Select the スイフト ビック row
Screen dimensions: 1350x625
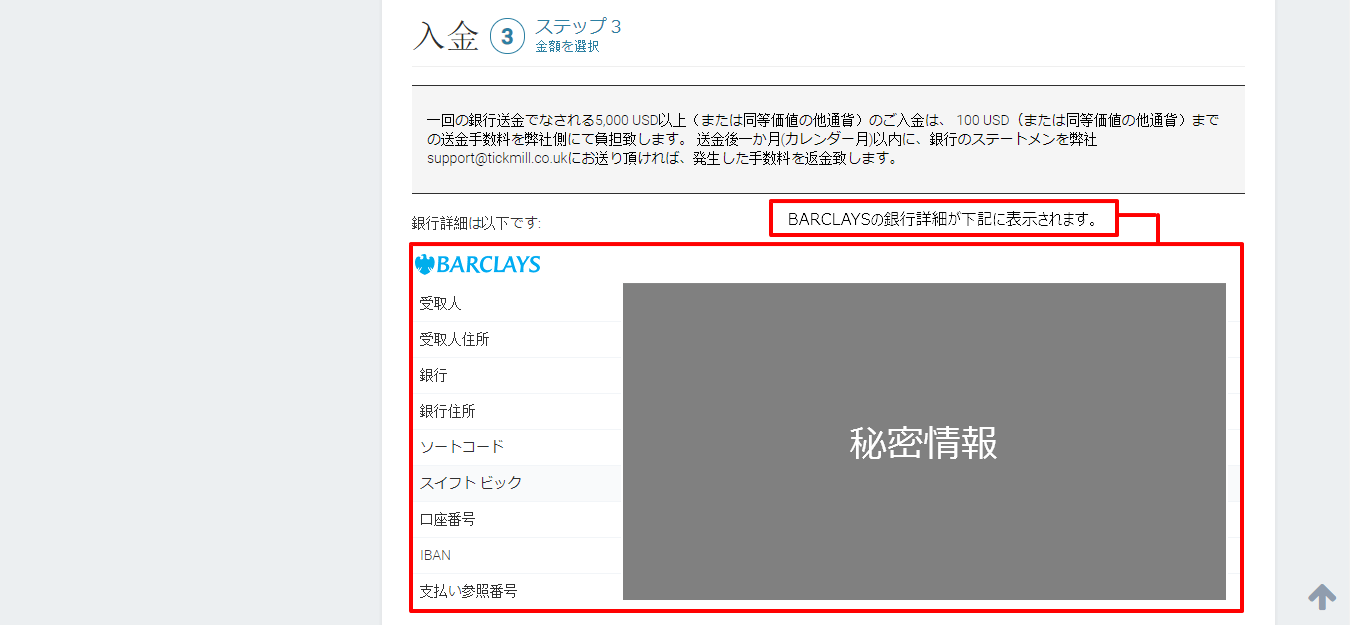coord(471,483)
